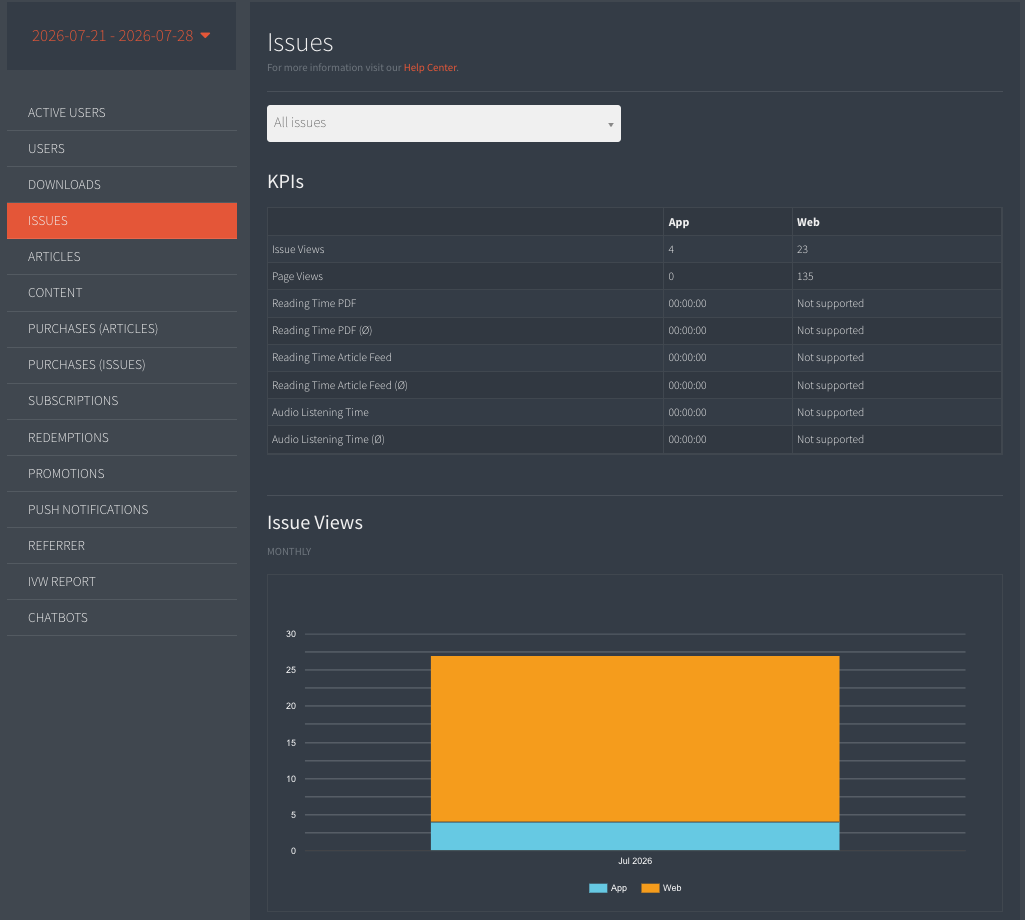This screenshot has width=1025, height=920.
Task: Open Redemptions in sidebar
Action: 122,437
